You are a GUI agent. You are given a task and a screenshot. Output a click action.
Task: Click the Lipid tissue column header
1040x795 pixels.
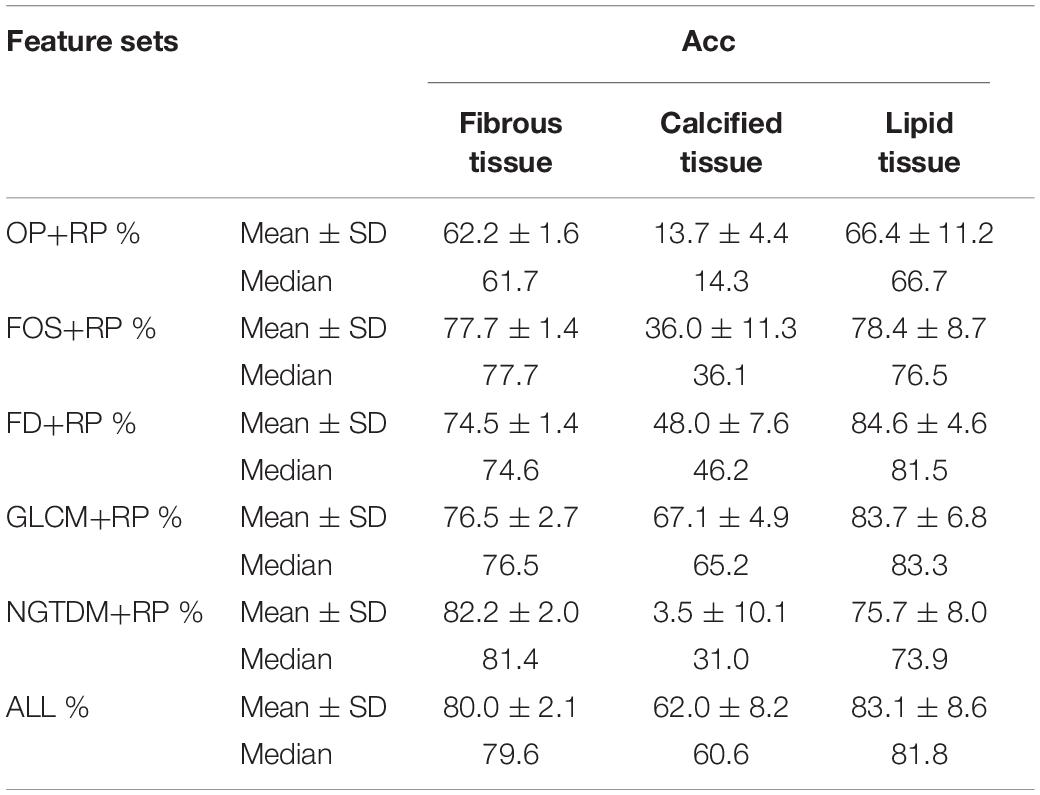919,143
